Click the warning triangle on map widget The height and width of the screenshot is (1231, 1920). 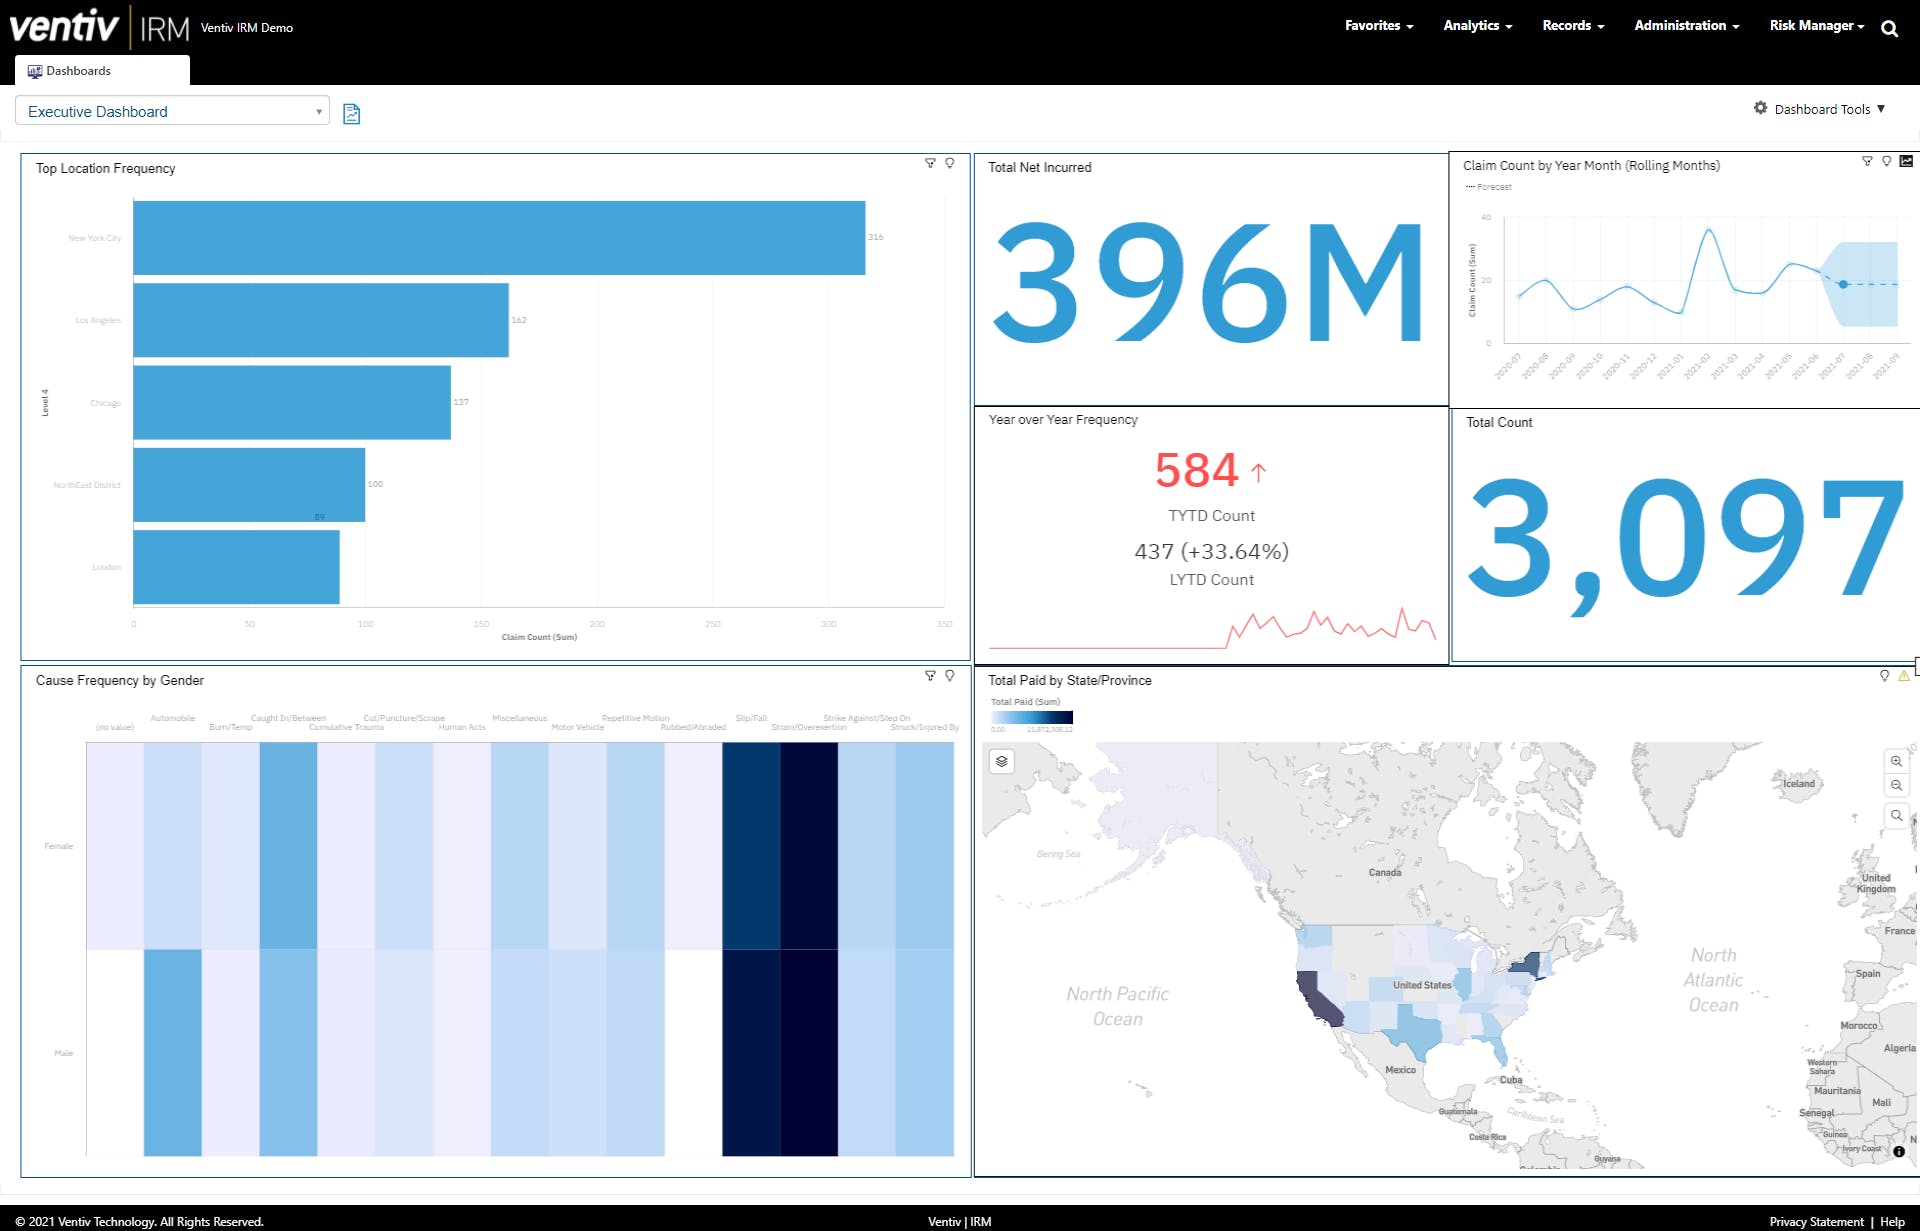click(x=1904, y=676)
